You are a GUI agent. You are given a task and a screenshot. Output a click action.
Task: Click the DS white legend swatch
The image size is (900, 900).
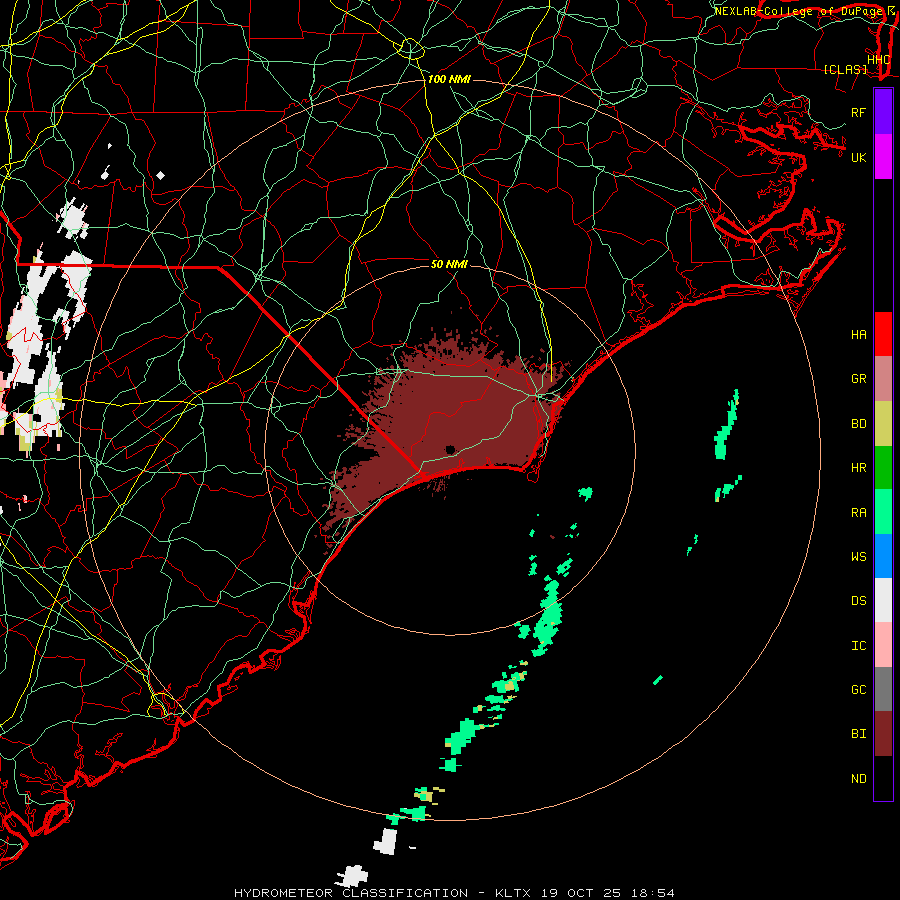[883, 600]
